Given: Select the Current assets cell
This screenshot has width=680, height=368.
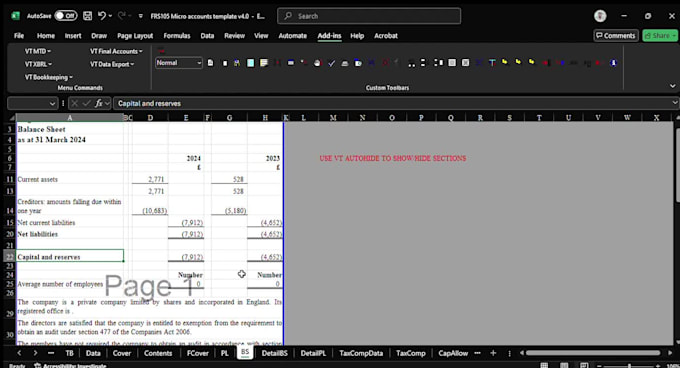Looking at the screenshot, I should pyautogui.click(x=70, y=179).
